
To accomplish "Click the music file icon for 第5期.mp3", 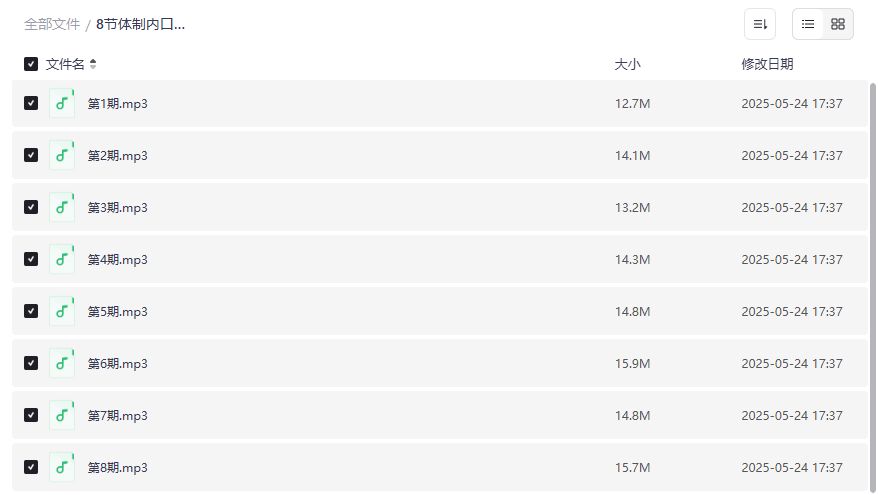I will (x=62, y=312).
